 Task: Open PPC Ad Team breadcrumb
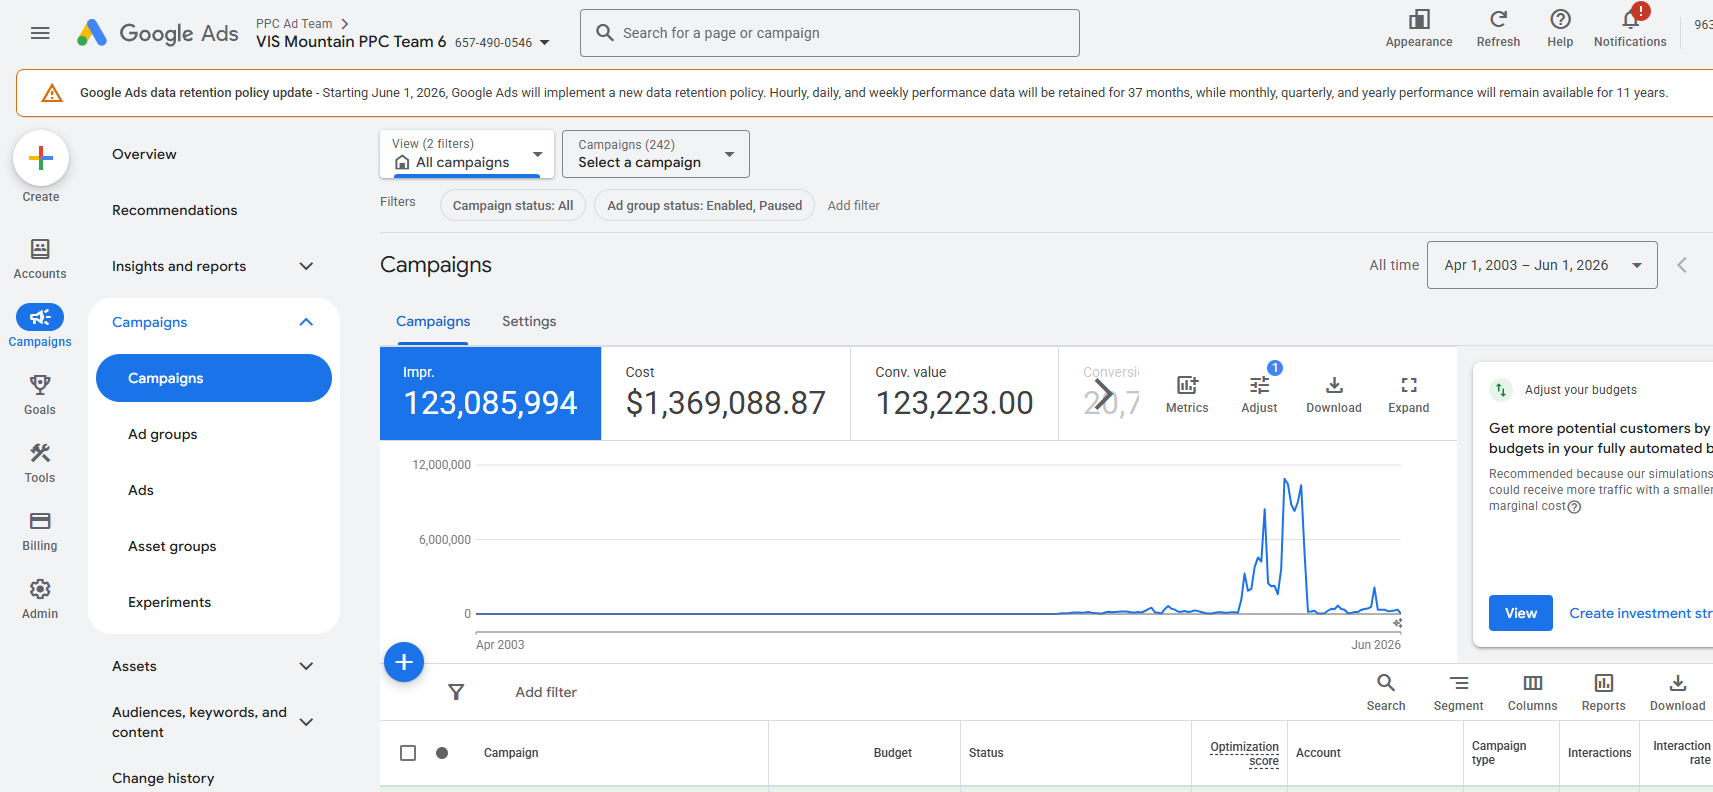click(294, 23)
